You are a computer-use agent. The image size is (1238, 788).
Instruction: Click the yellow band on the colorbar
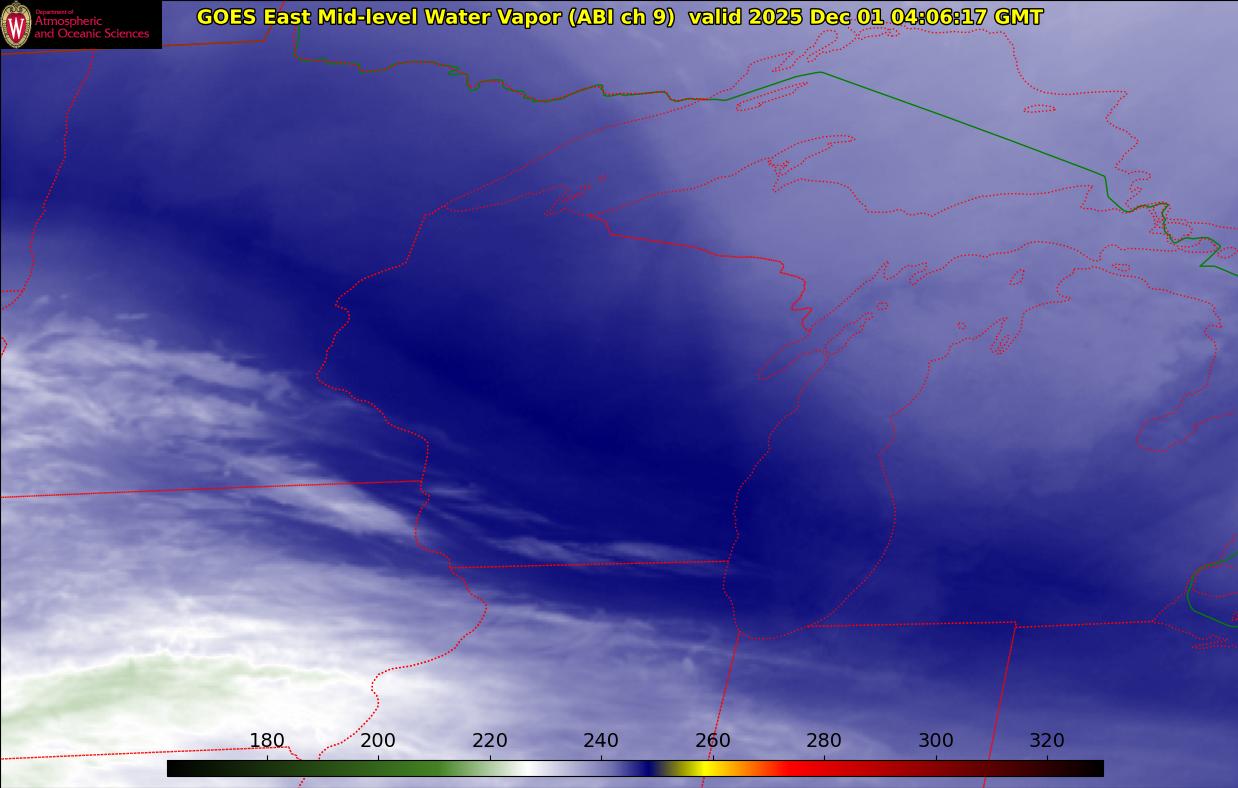tap(705, 768)
